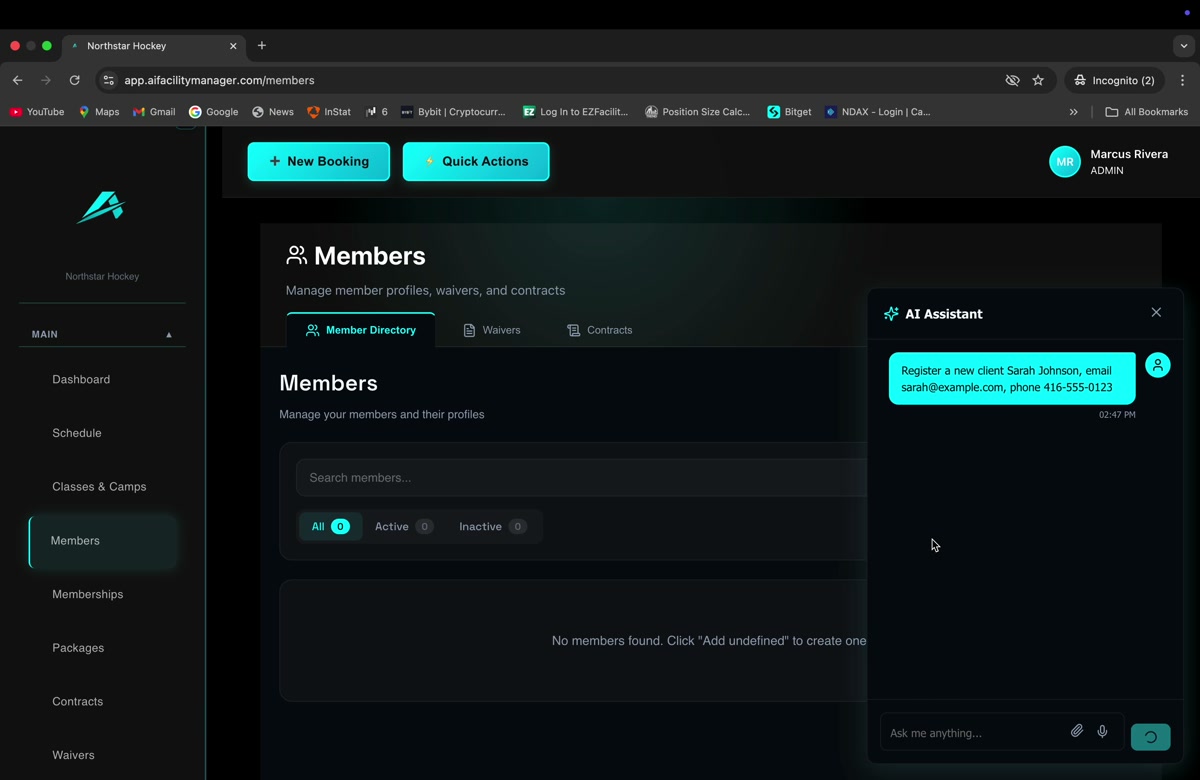Open the Quick Actions button

click(475, 162)
